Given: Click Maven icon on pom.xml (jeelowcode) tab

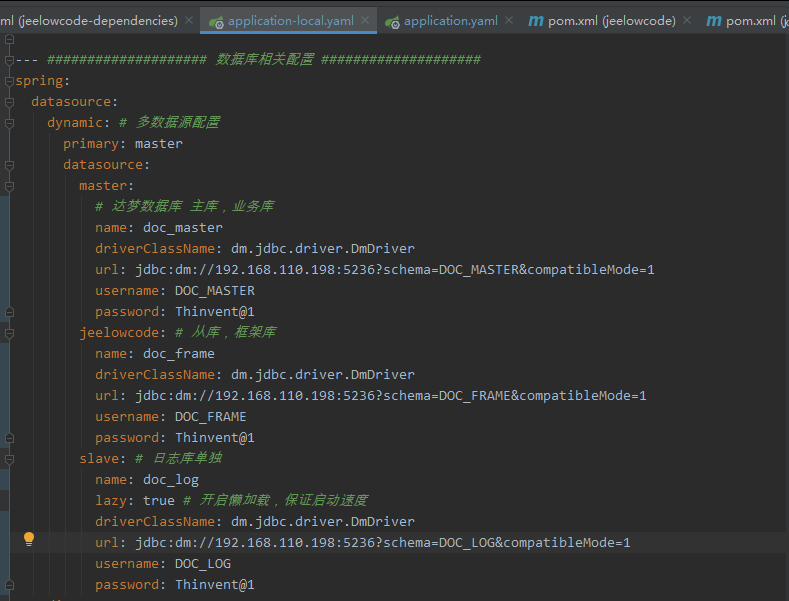Looking at the screenshot, I should tap(536, 21).
